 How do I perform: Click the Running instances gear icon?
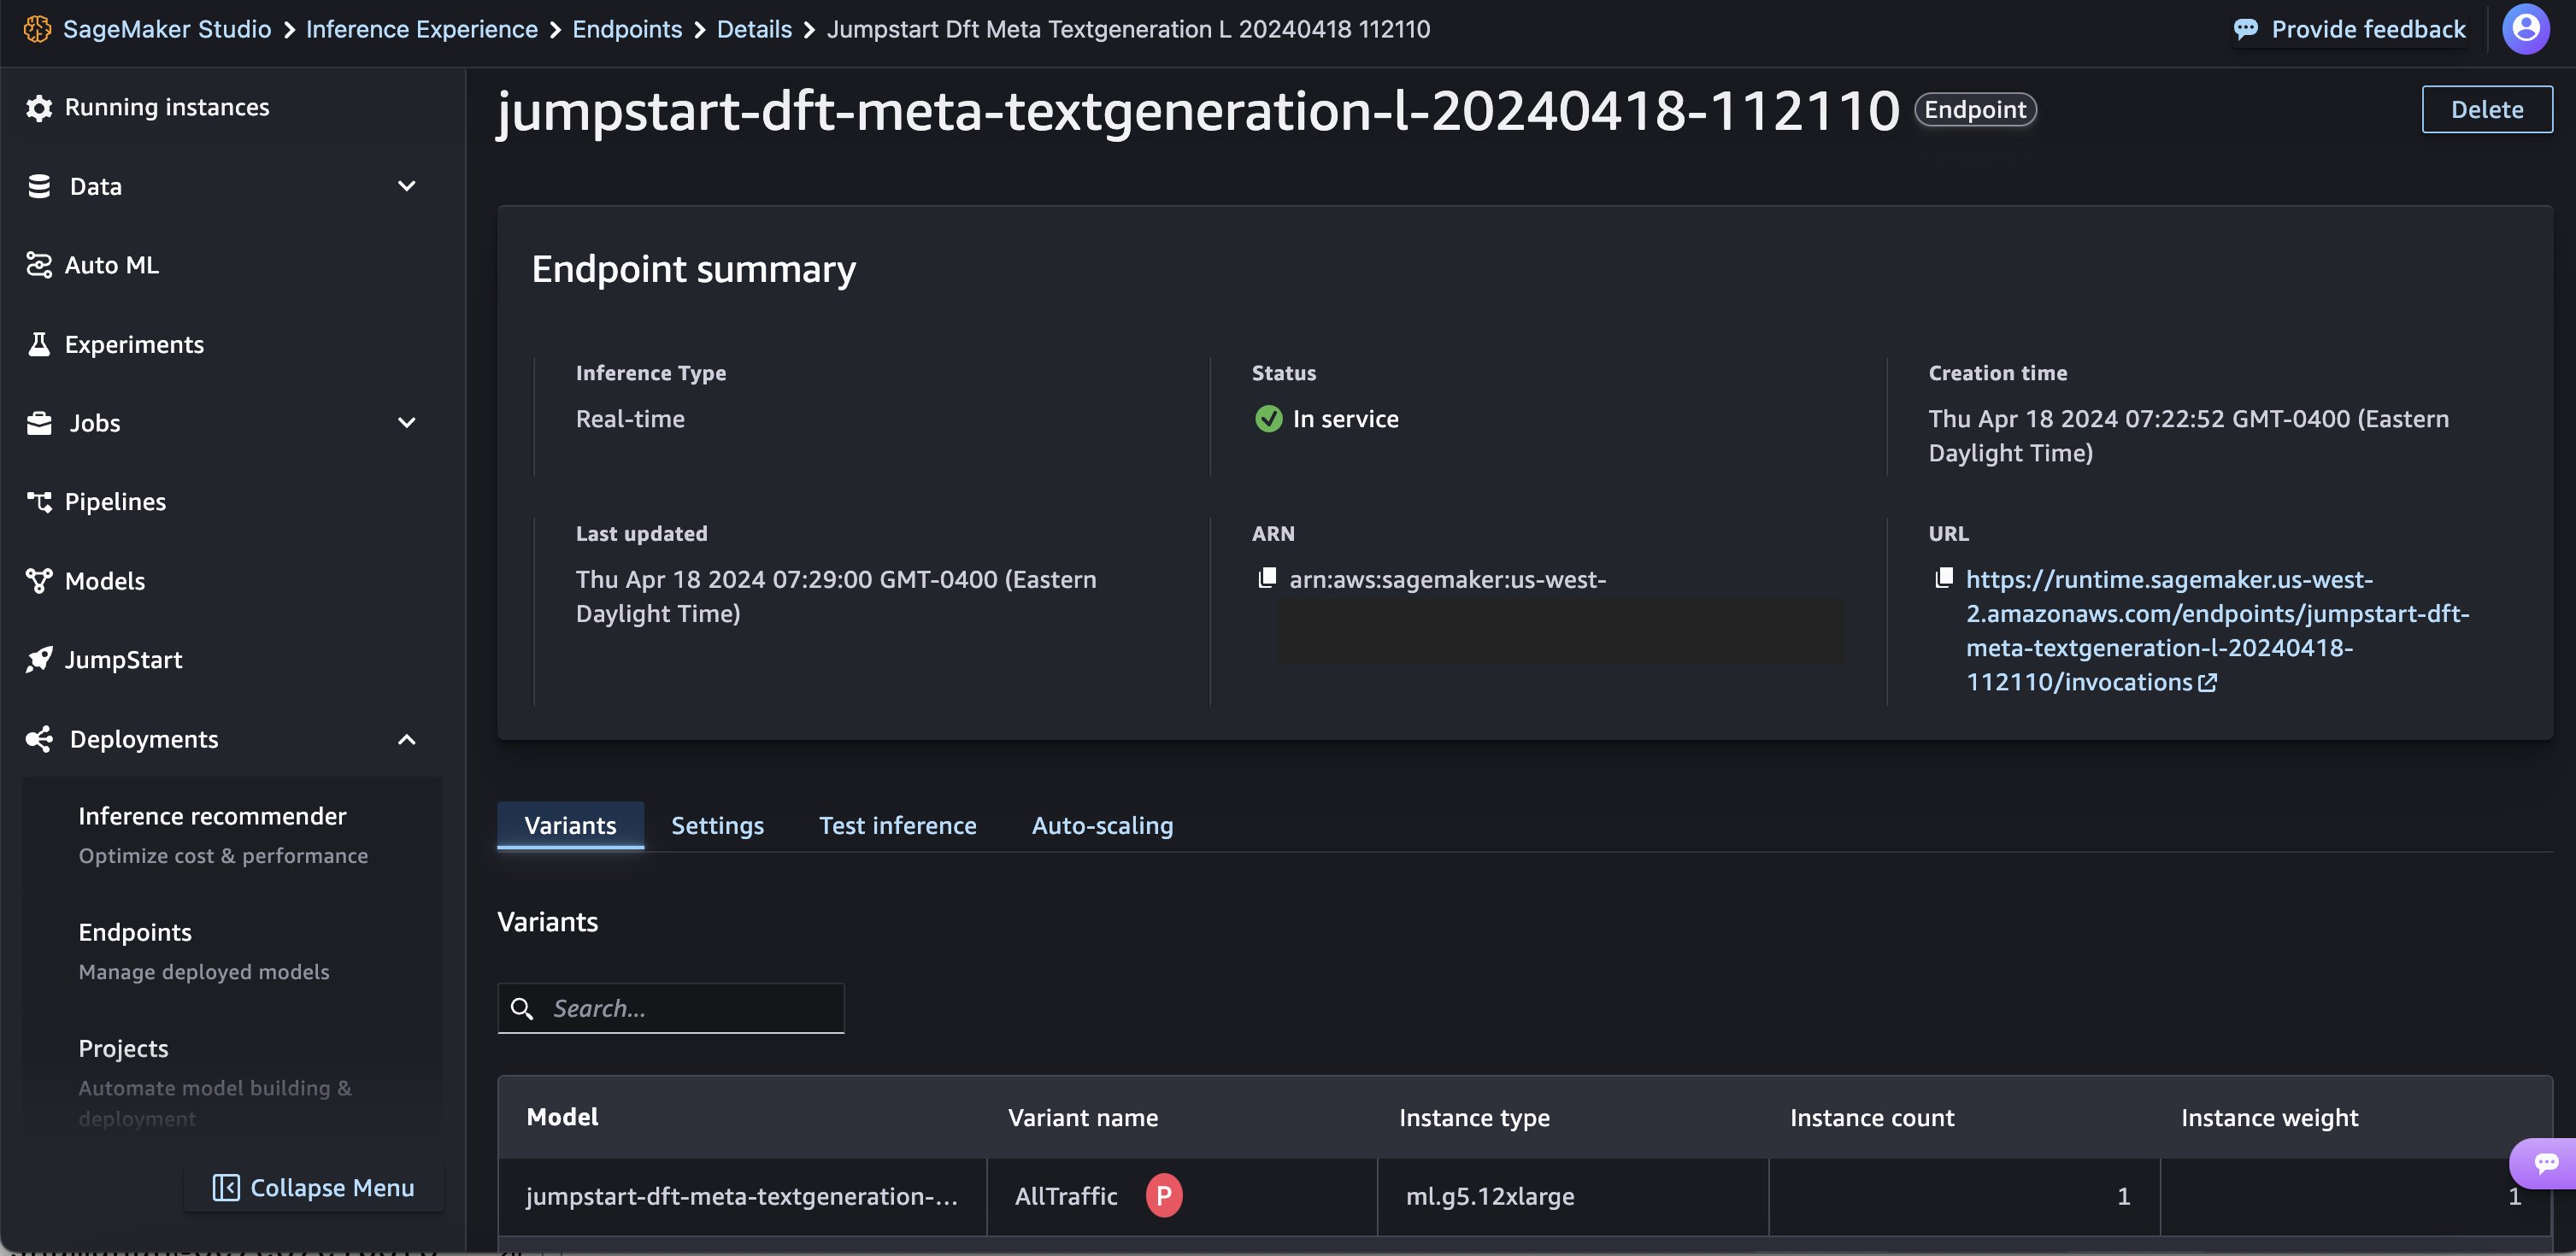[x=38, y=107]
